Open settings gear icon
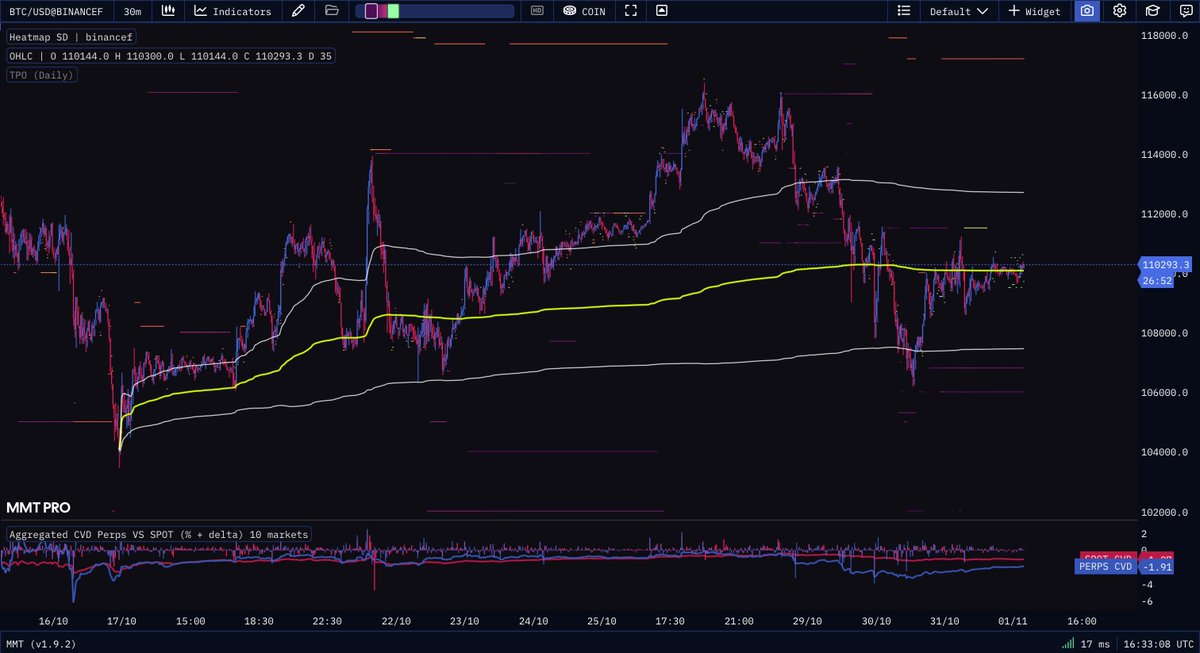Image resolution: width=1200 pixels, height=653 pixels. tap(1120, 11)
